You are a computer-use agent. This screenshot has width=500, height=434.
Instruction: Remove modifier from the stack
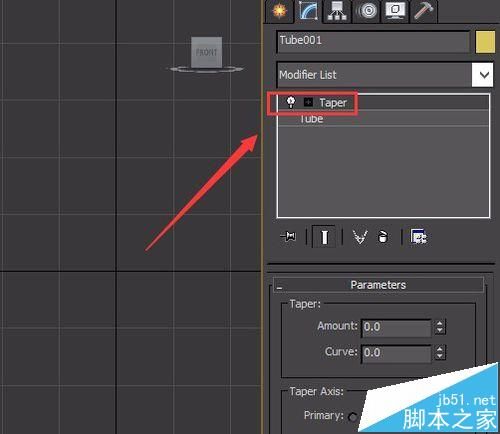383,237
